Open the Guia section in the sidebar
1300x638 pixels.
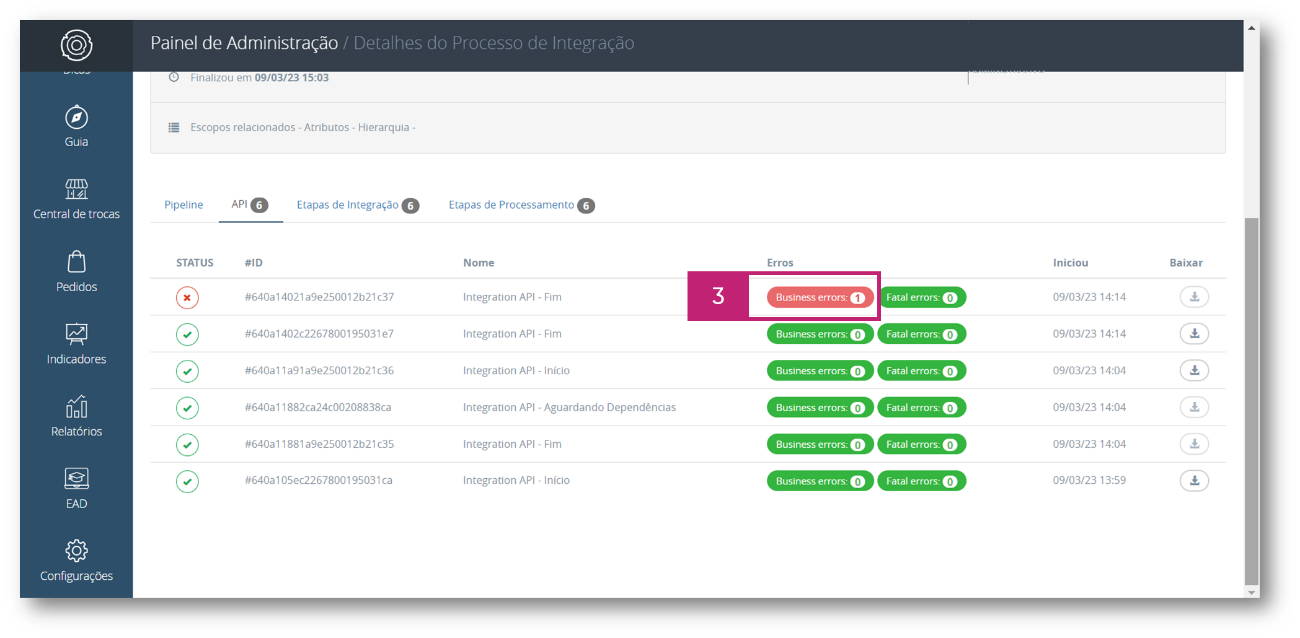[x=76, y=125]
